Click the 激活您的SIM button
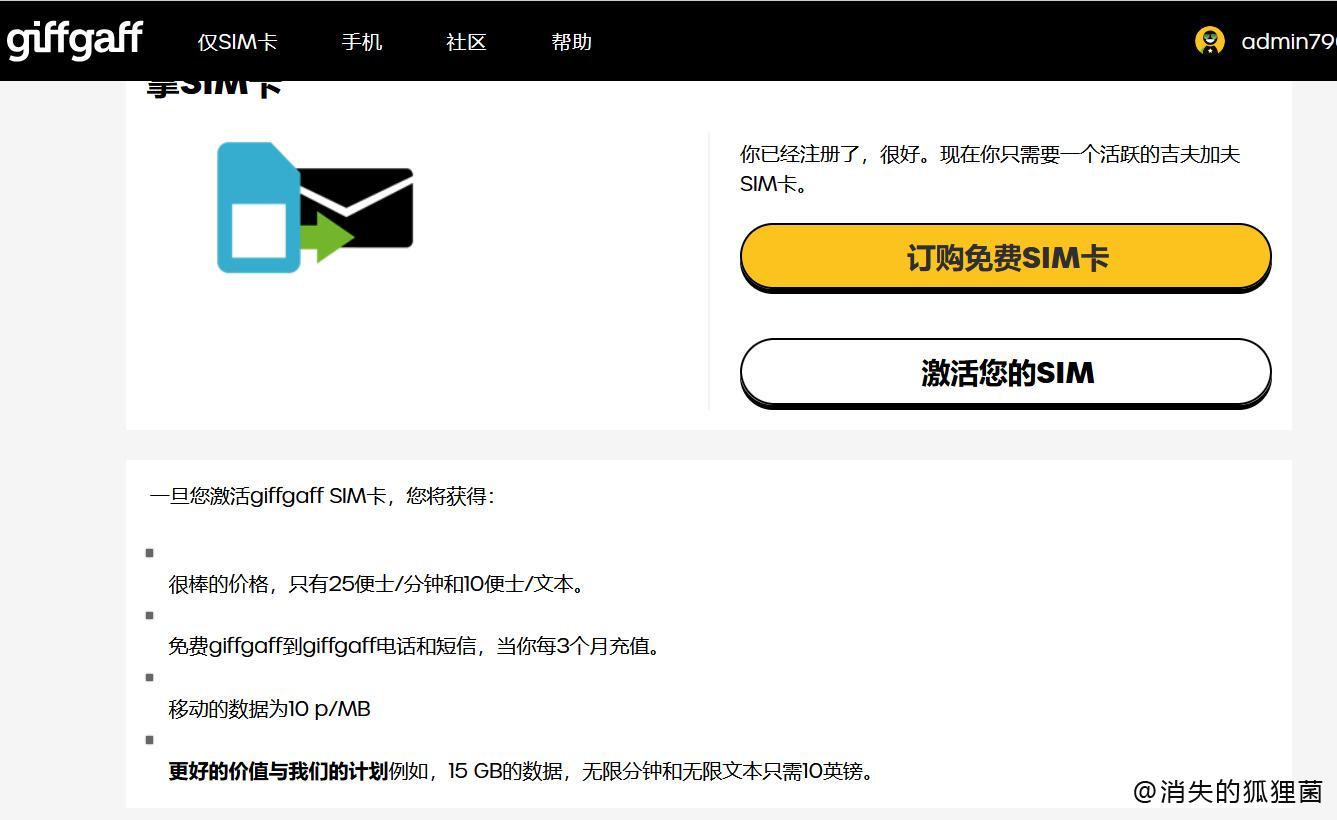The height and width of the screenshot is (820, 1337). (x=1005, y=372)
